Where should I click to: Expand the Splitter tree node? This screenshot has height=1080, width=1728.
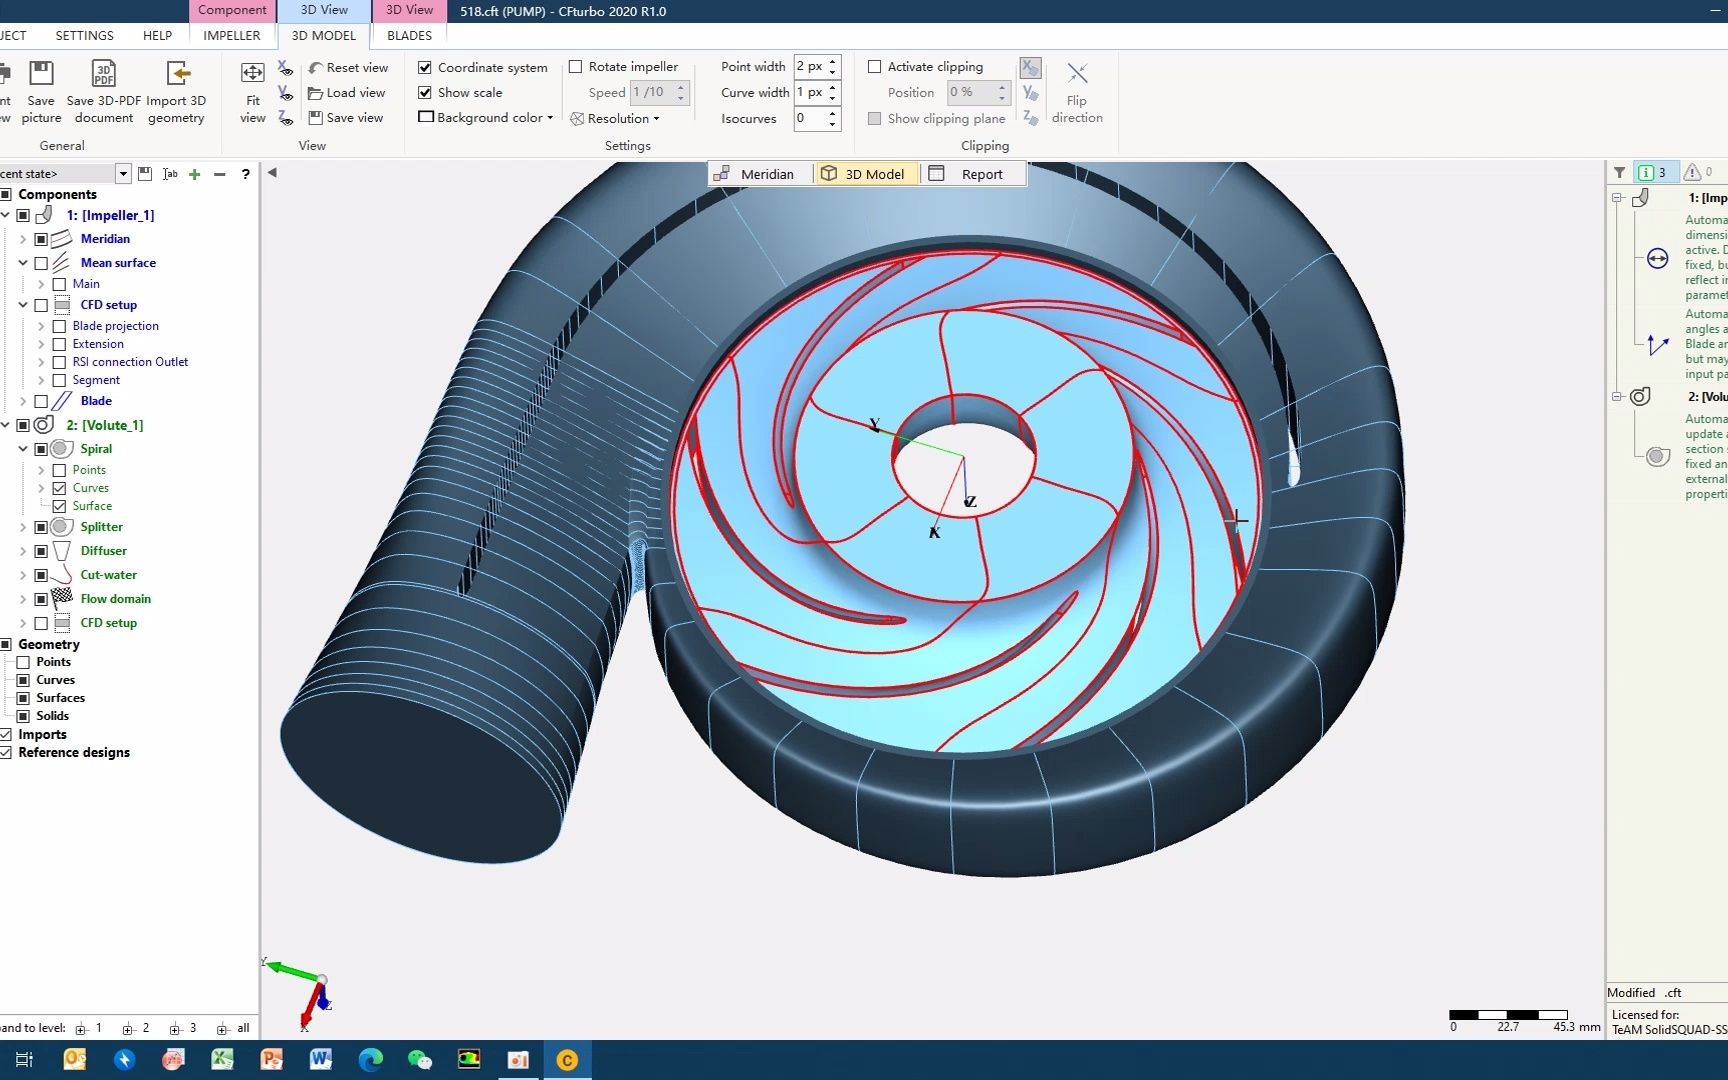[x=23, y=527]
